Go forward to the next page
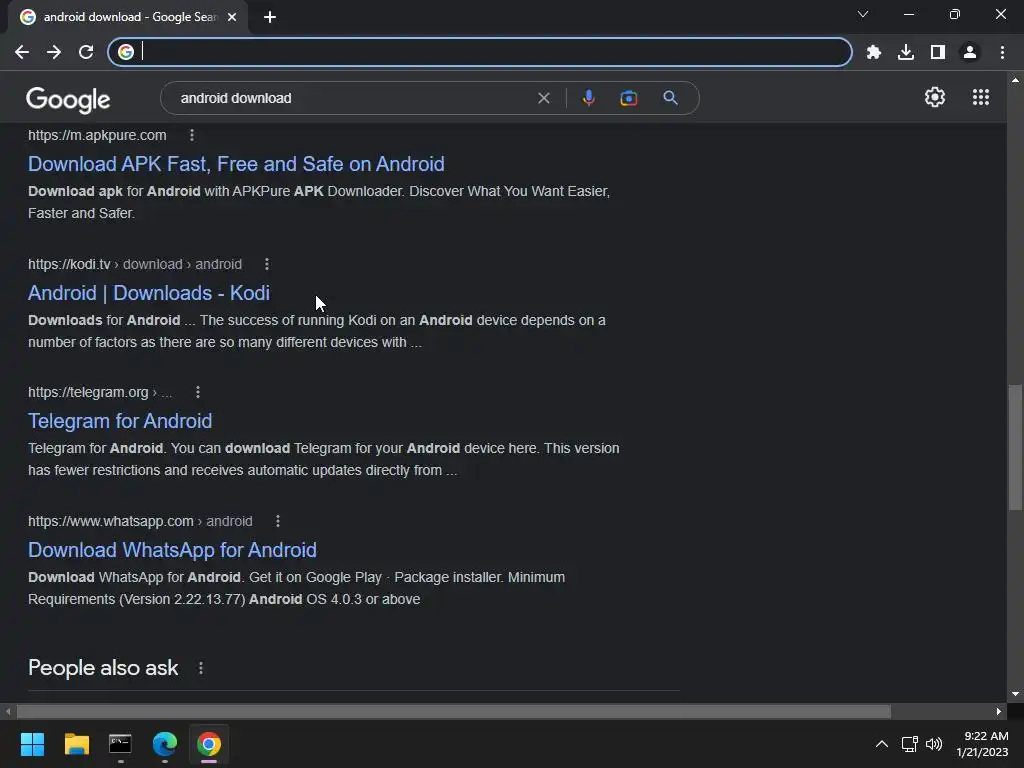Image resolution: width=1024 pixels, height=768 pixels. tap(54, 52)
